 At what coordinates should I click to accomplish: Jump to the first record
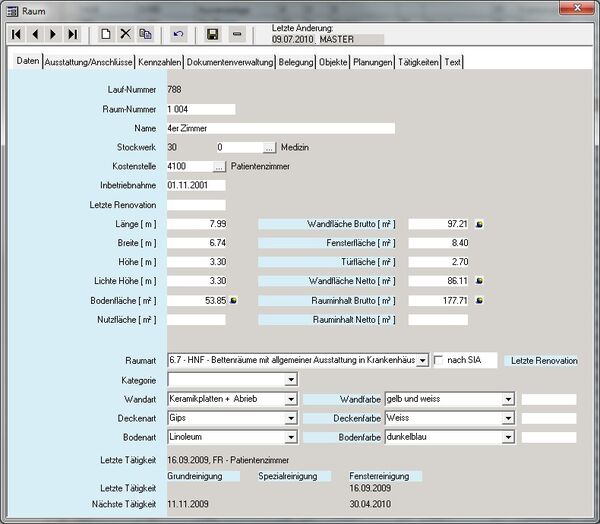pyautogui.click(x=17, y=34)
